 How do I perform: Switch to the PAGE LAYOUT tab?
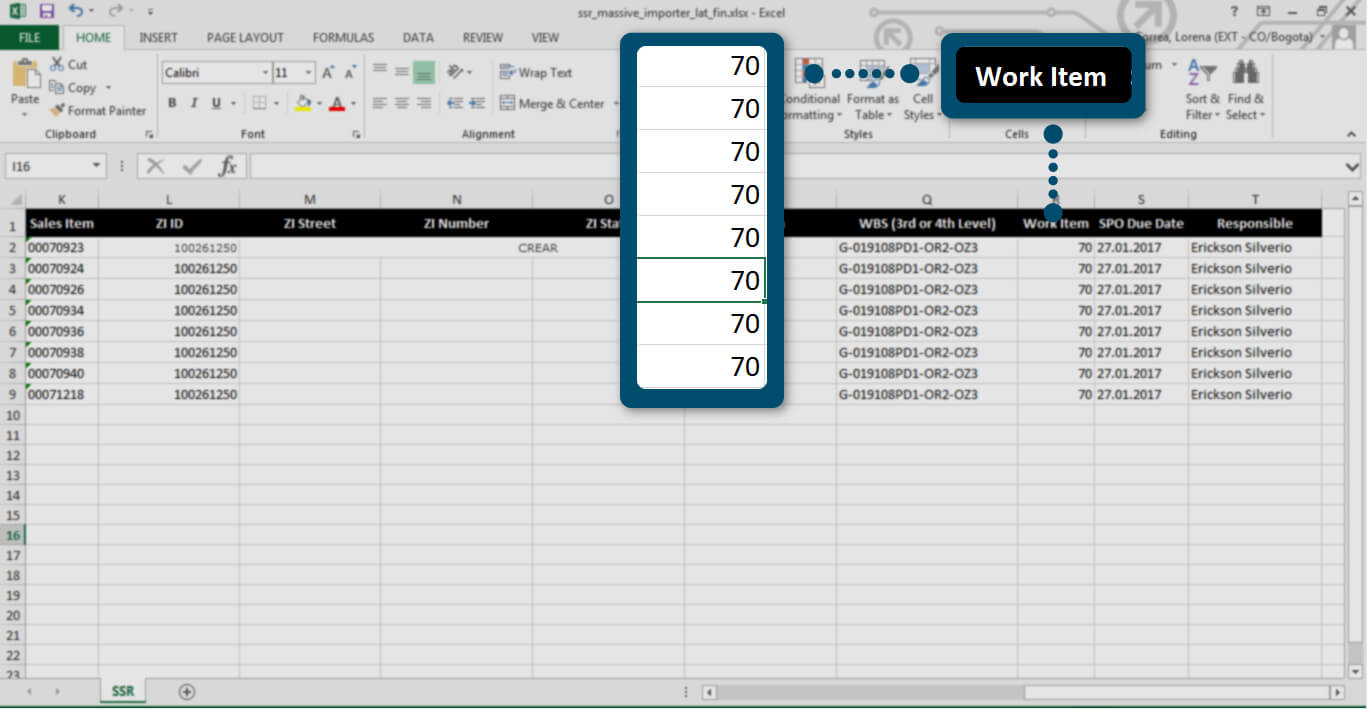245,38
